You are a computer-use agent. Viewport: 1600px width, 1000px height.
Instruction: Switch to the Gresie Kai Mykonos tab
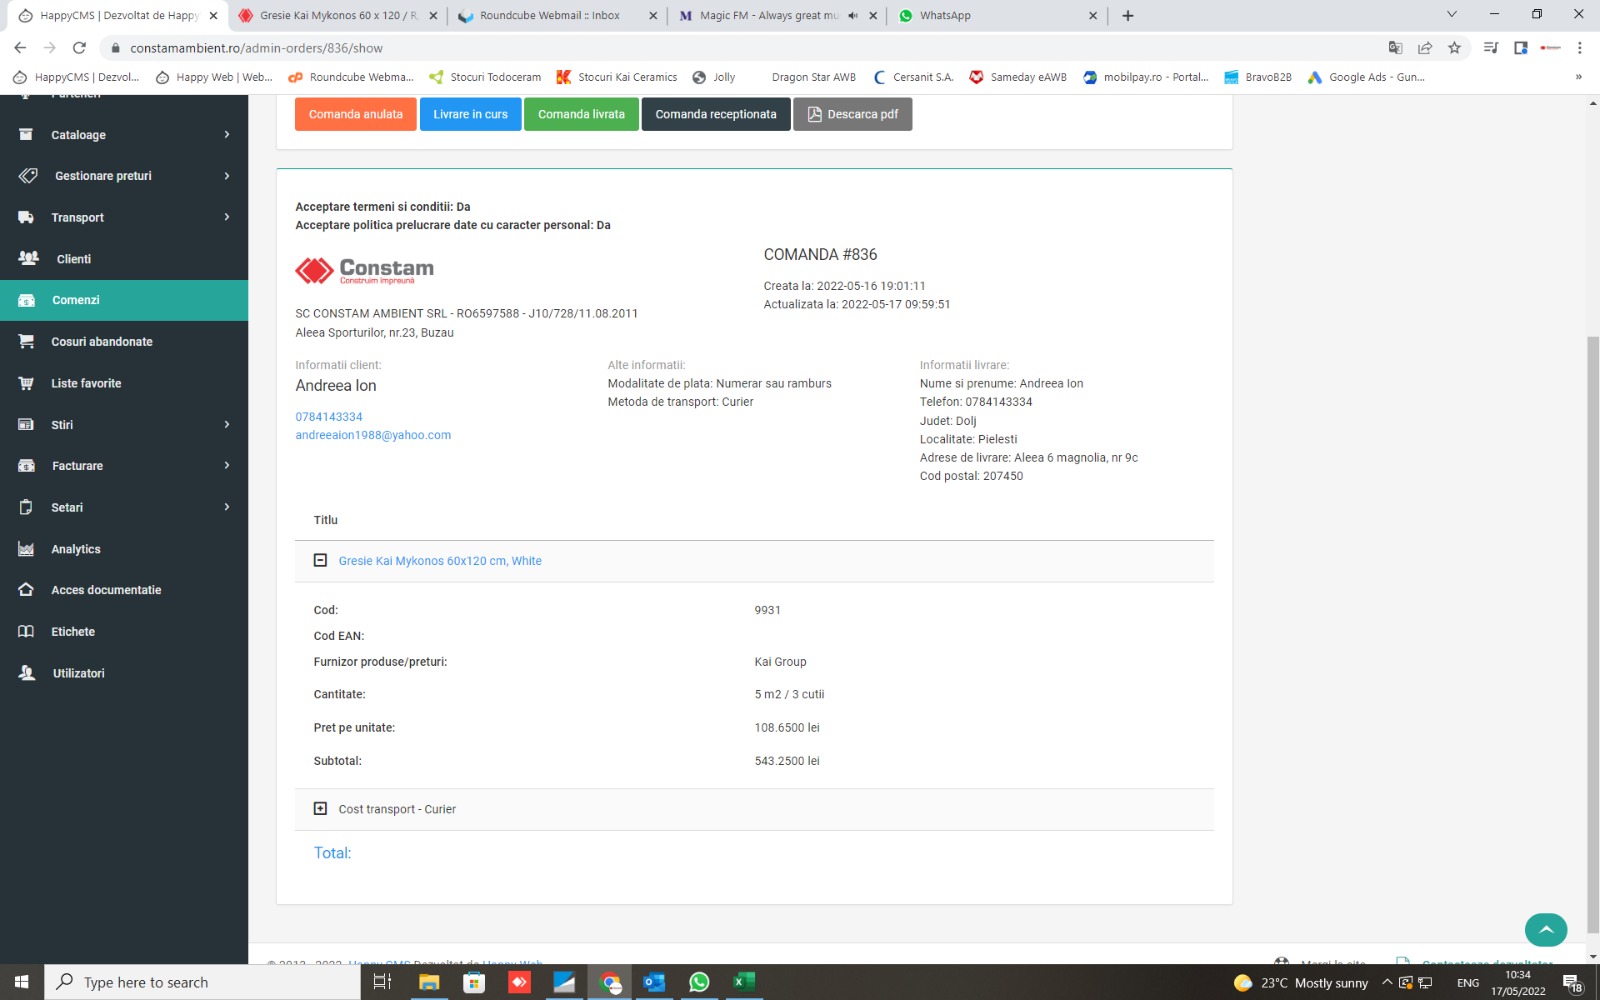(338, 16)
